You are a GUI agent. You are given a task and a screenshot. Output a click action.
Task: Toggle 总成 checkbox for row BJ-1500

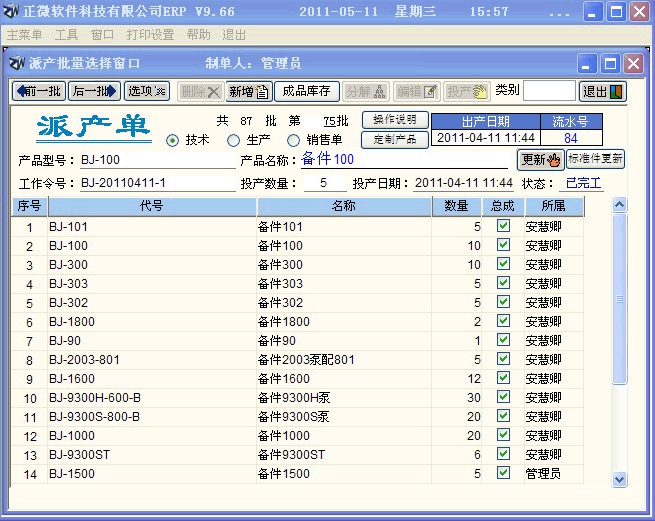pyautogui.click(x=503, y=473)
